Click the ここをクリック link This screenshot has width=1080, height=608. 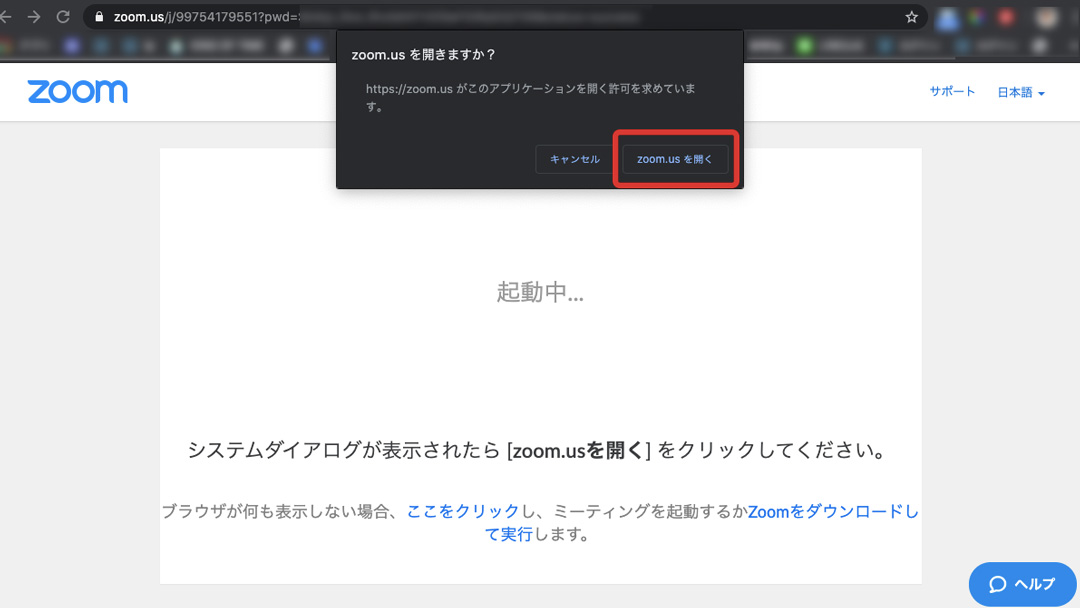pos(462,511)
